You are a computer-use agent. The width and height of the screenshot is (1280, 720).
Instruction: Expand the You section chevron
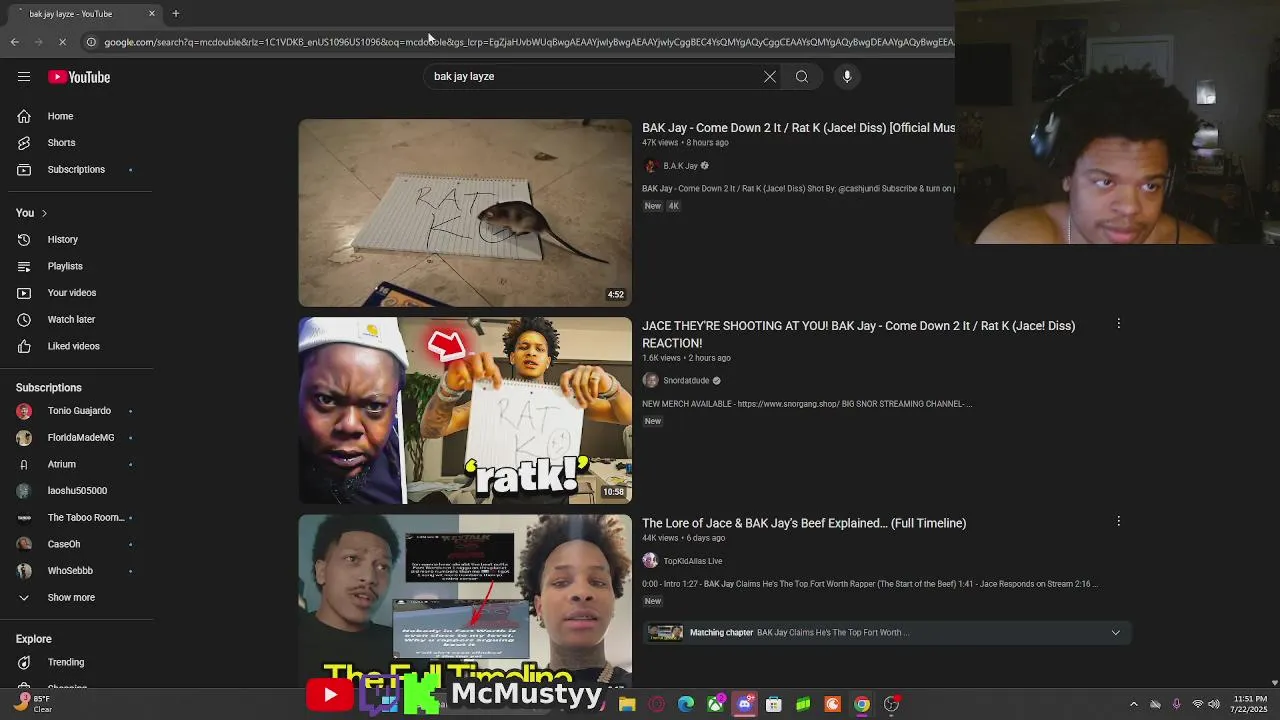coord(44,213)
